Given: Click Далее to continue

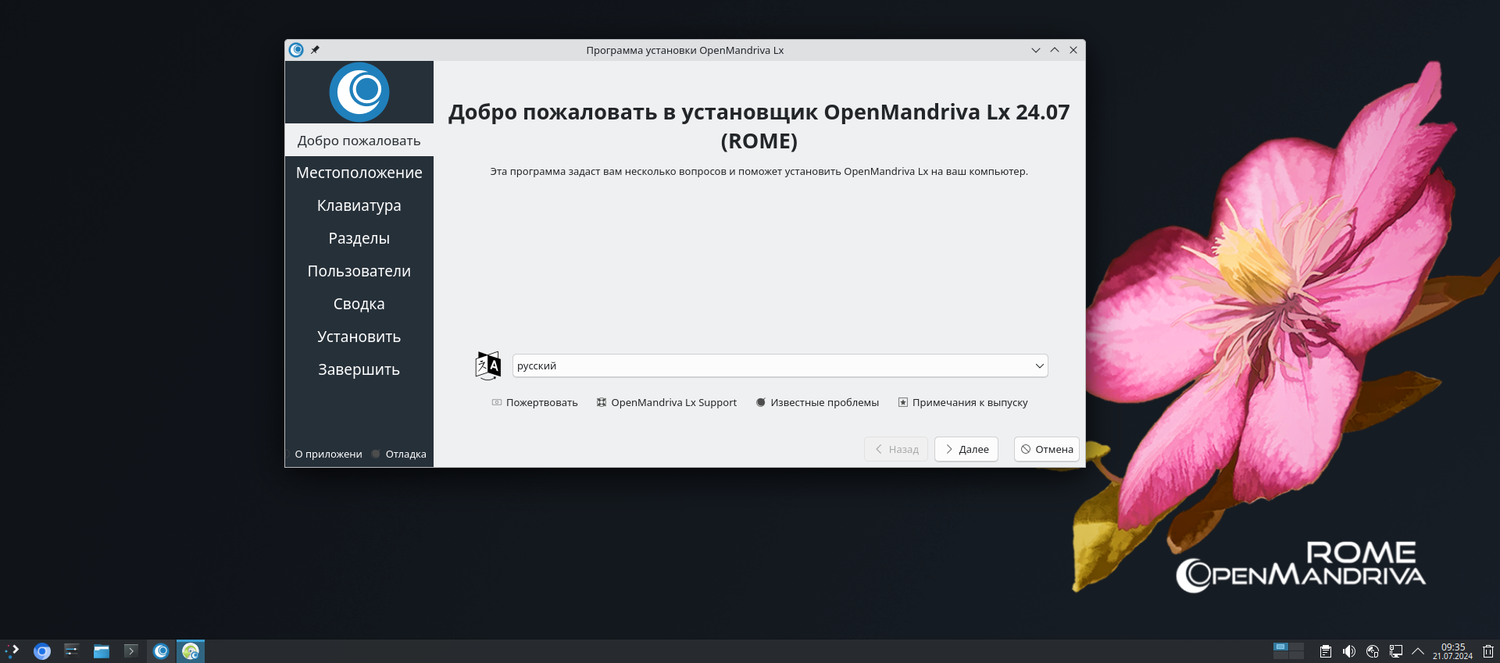Looking at the screenshot, I should 966,449.
